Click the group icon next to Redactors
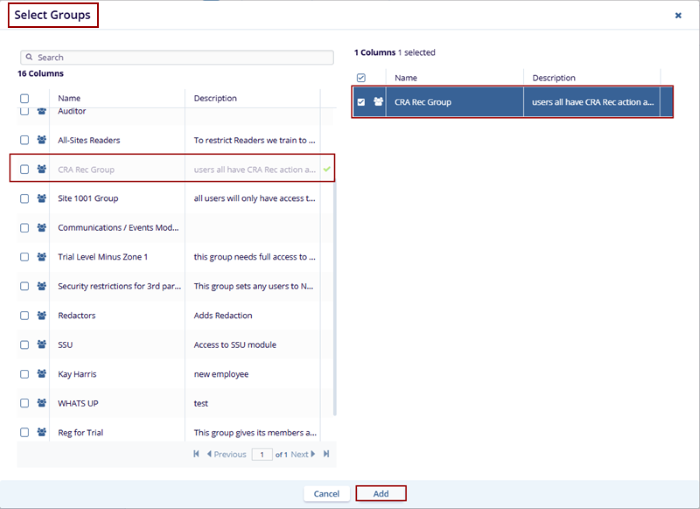This screenshot has width=700, height=509. [42, 315]
